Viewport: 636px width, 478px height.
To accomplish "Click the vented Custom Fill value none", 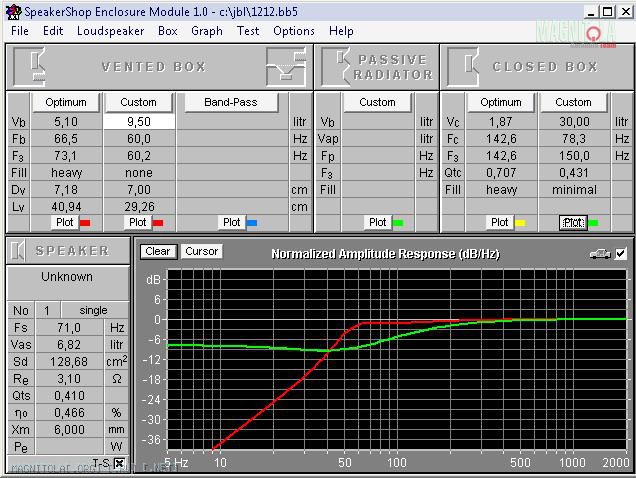I will pyautogui.click(x=139, y=173).
